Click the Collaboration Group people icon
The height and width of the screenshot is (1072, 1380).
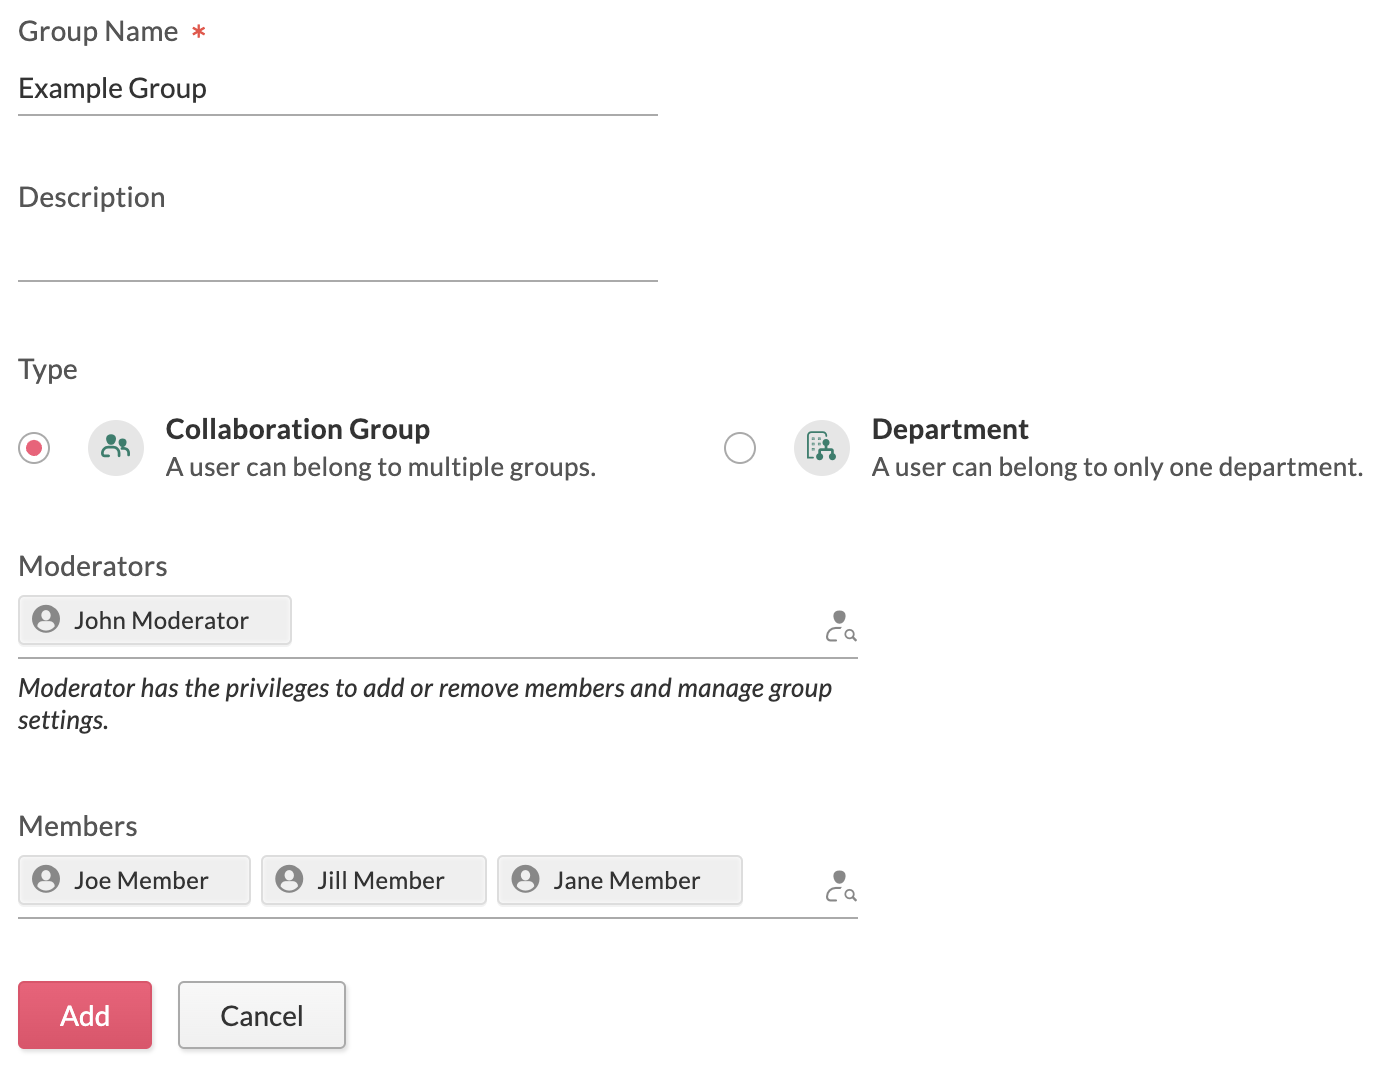click(115, 448)
